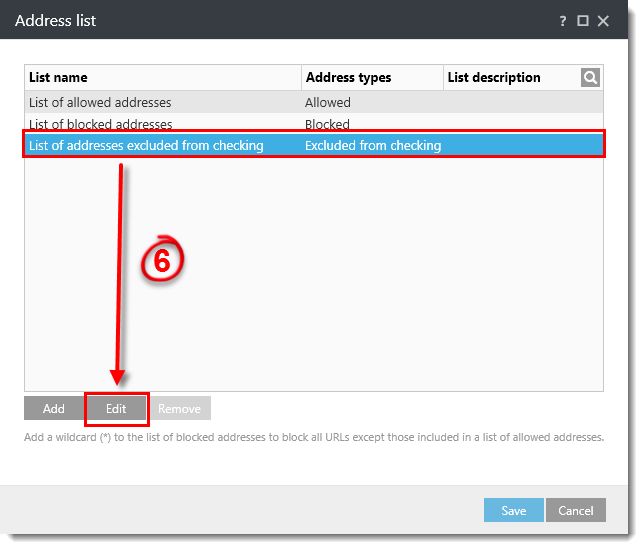Close the Address list dialog
643x549 pixels.
click(x=603, y=20)
